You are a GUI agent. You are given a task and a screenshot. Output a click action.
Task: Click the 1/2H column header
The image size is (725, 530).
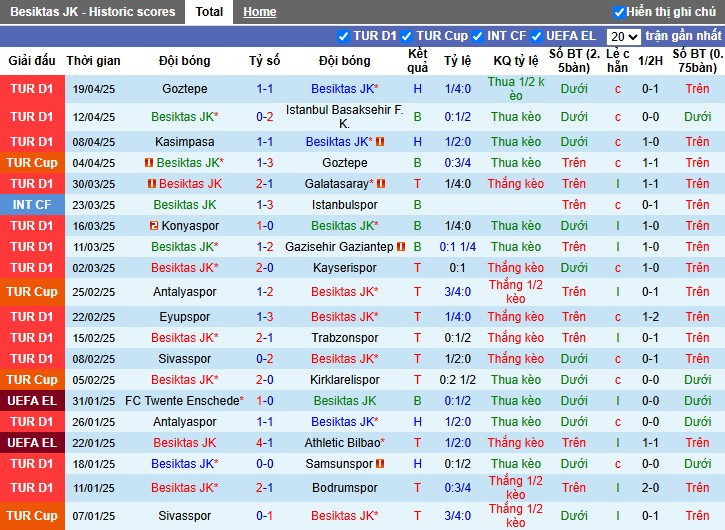(x=650, y=61)
